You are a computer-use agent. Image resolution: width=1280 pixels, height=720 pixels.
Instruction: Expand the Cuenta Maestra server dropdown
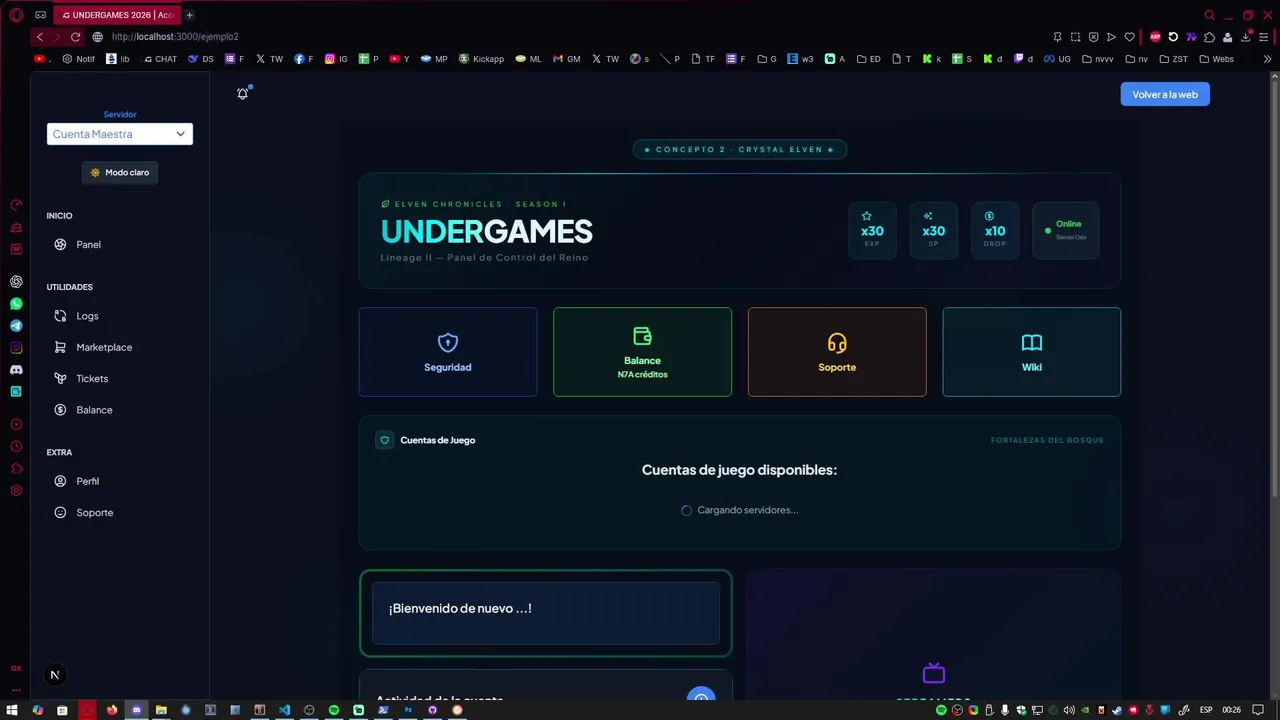click(120, 134)
